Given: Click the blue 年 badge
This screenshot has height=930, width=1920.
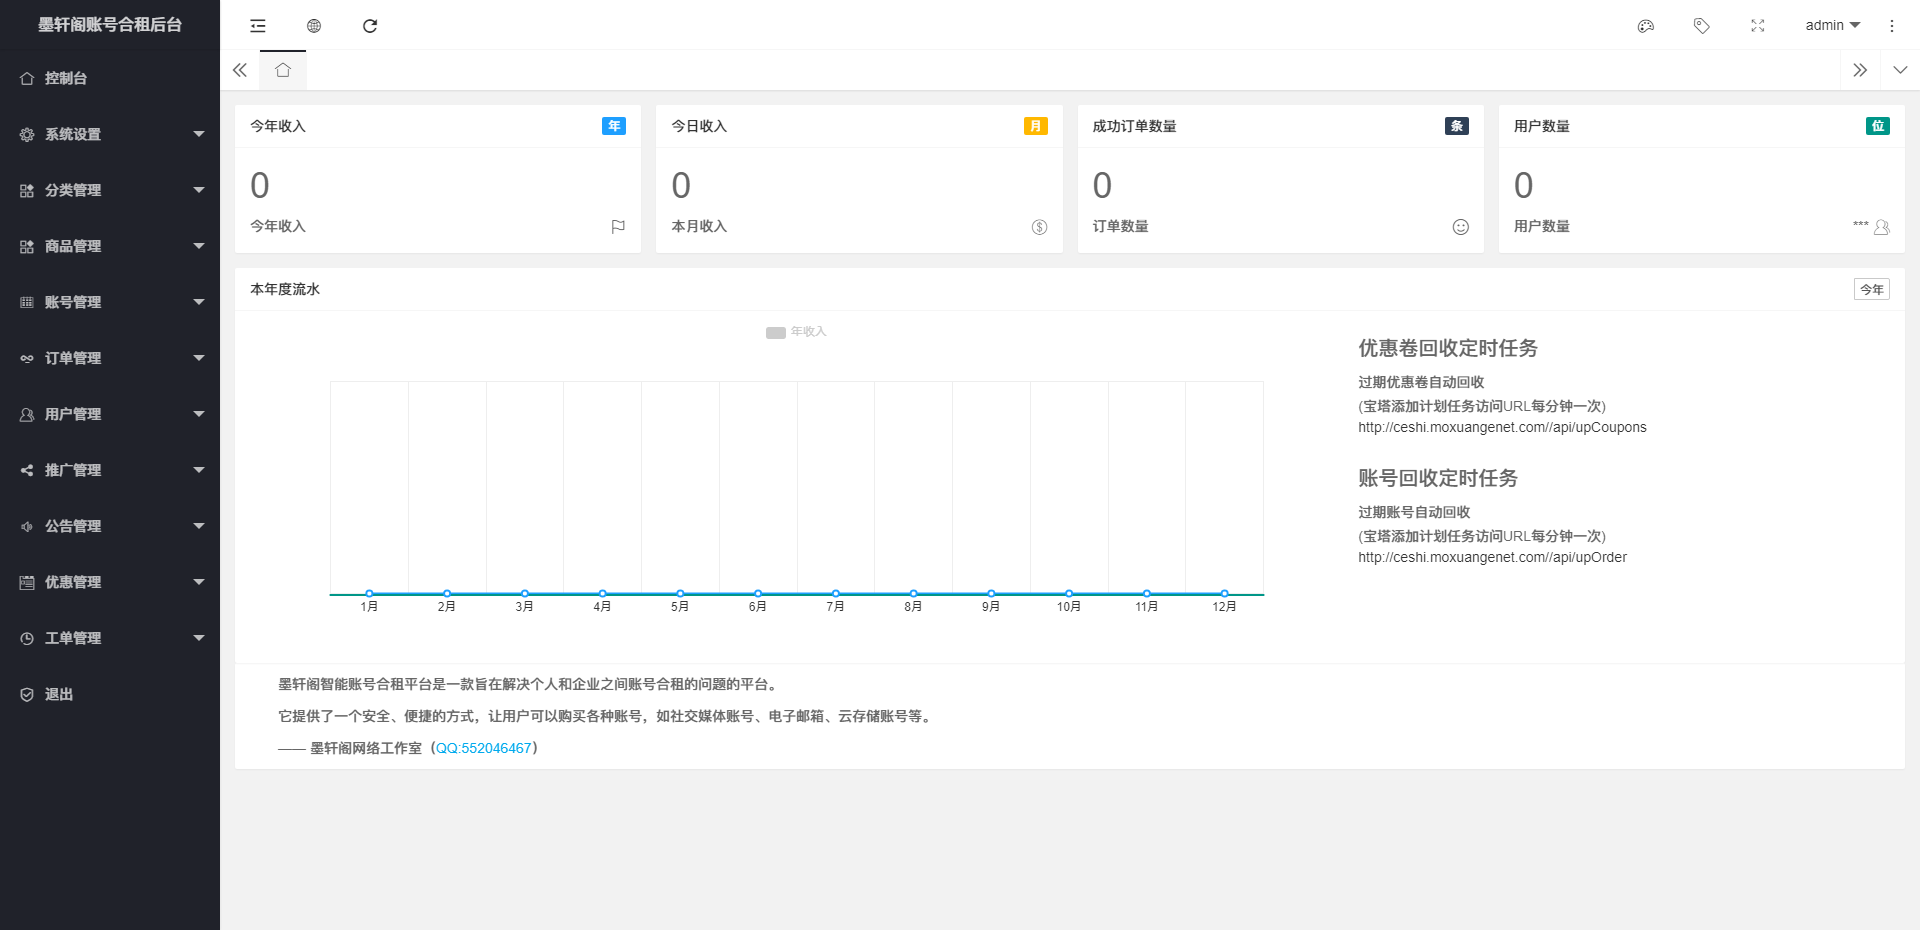Looking at the screenshot, I should point(614,126).
